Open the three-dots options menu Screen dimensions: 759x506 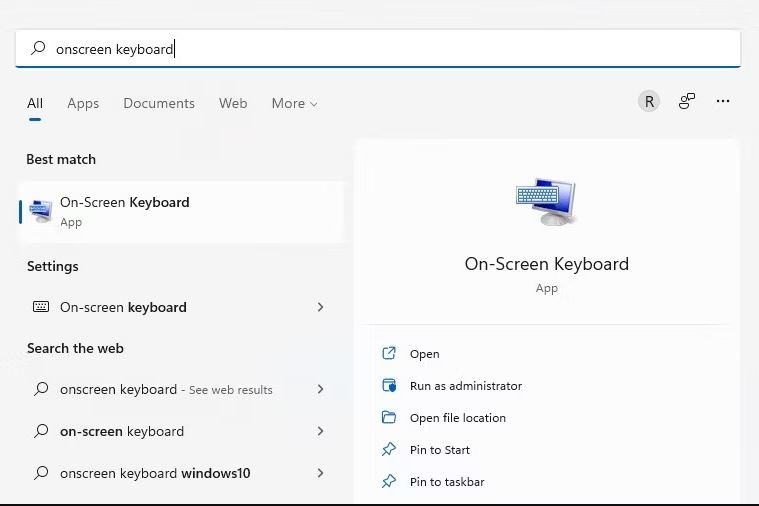pyautogui.click(x=723, y=101)
